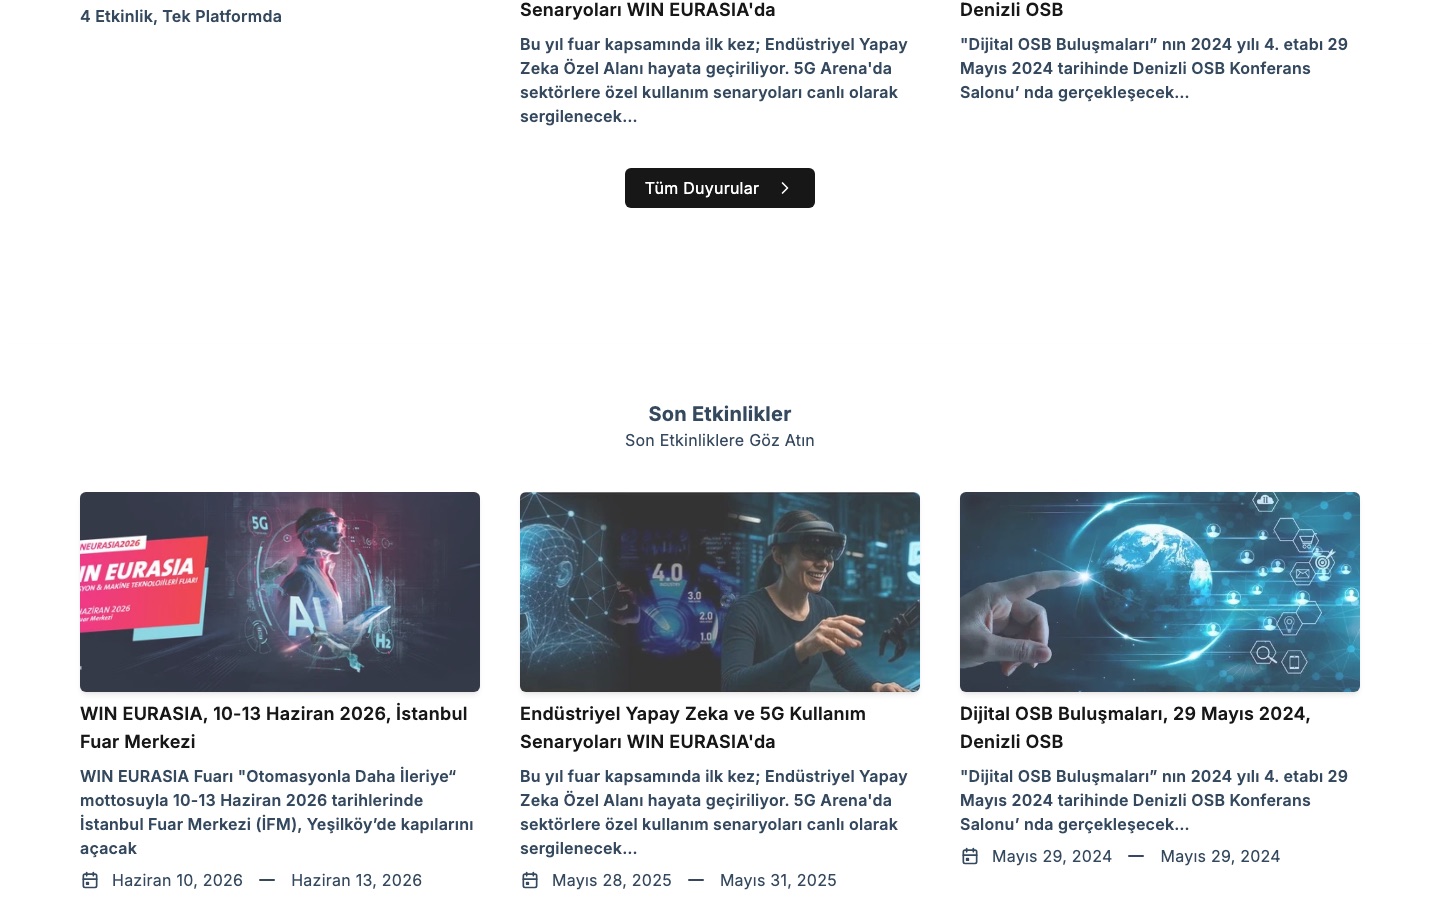
Task: Select the Mayıs 31, 2025 end date
Action: point(778,880)
